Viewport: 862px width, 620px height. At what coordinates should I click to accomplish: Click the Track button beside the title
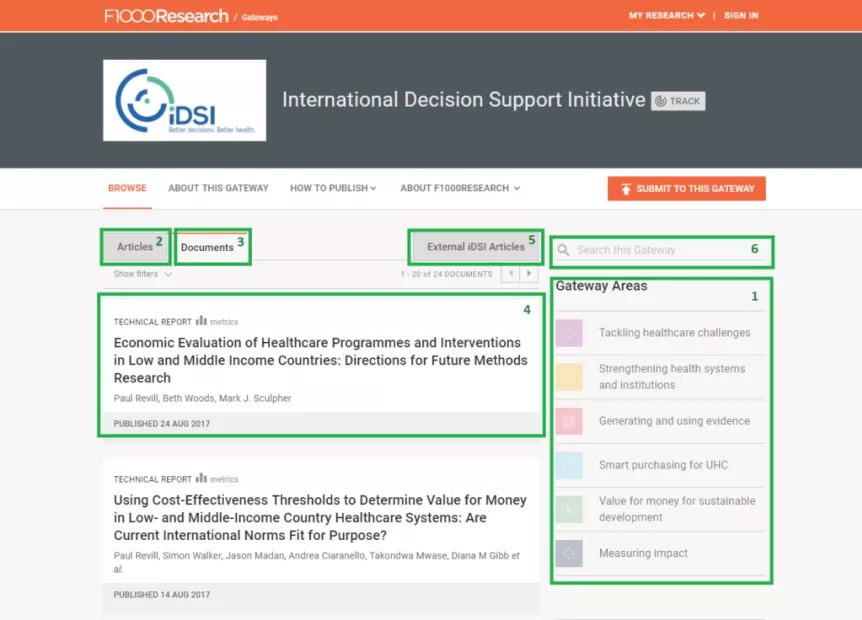click(678, 101)
